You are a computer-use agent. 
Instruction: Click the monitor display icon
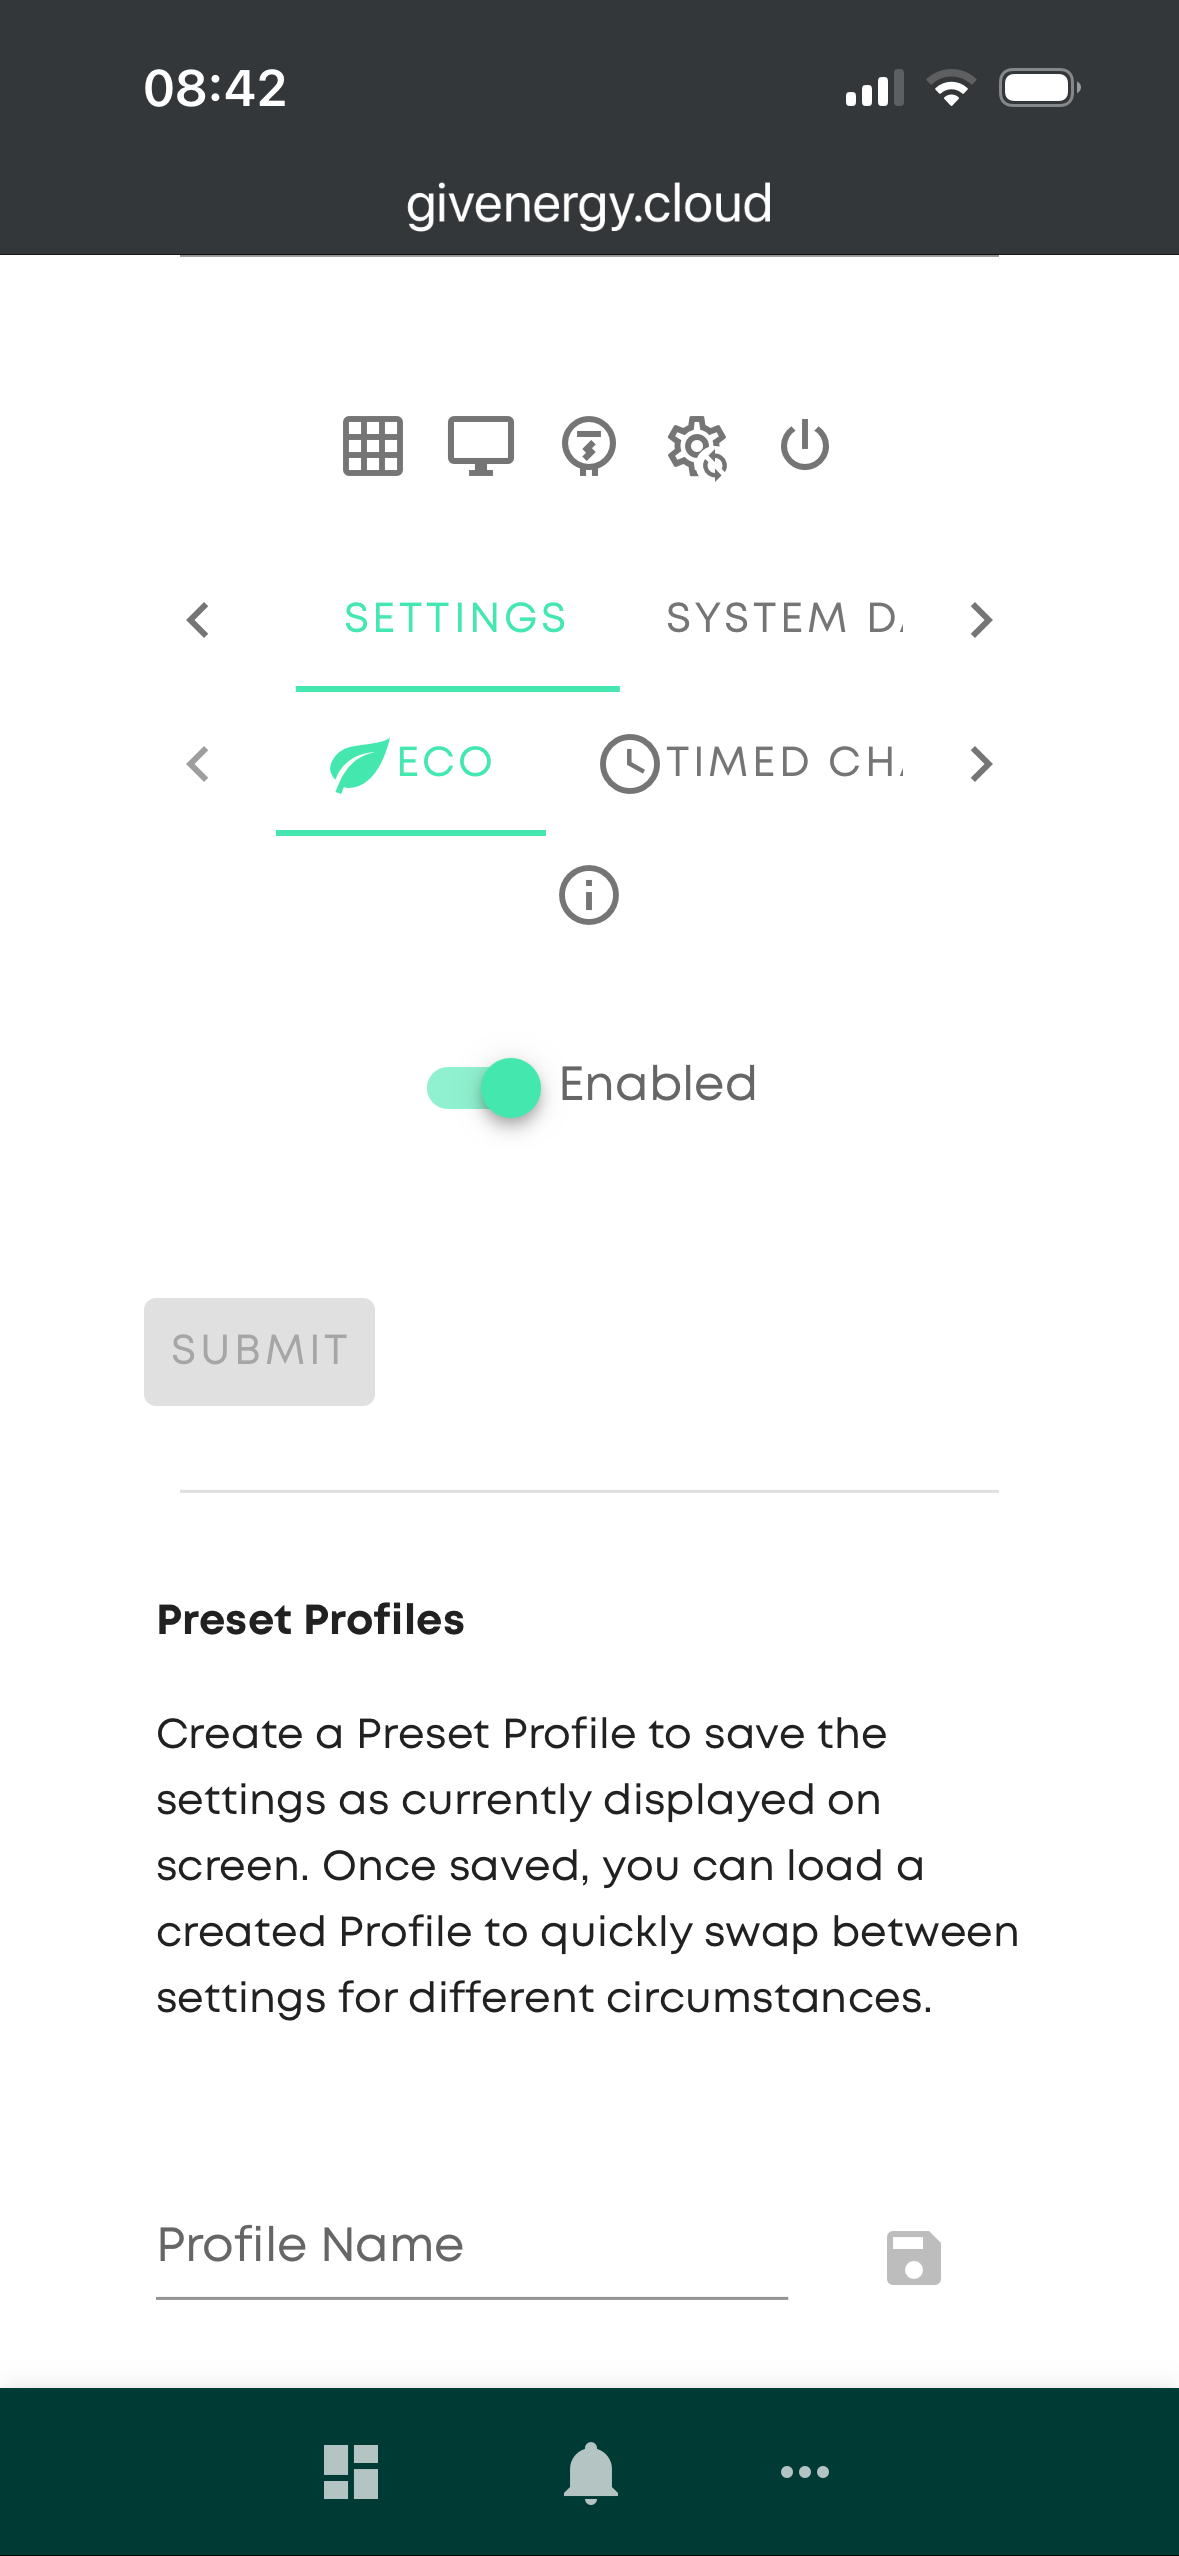click(480, 446)
